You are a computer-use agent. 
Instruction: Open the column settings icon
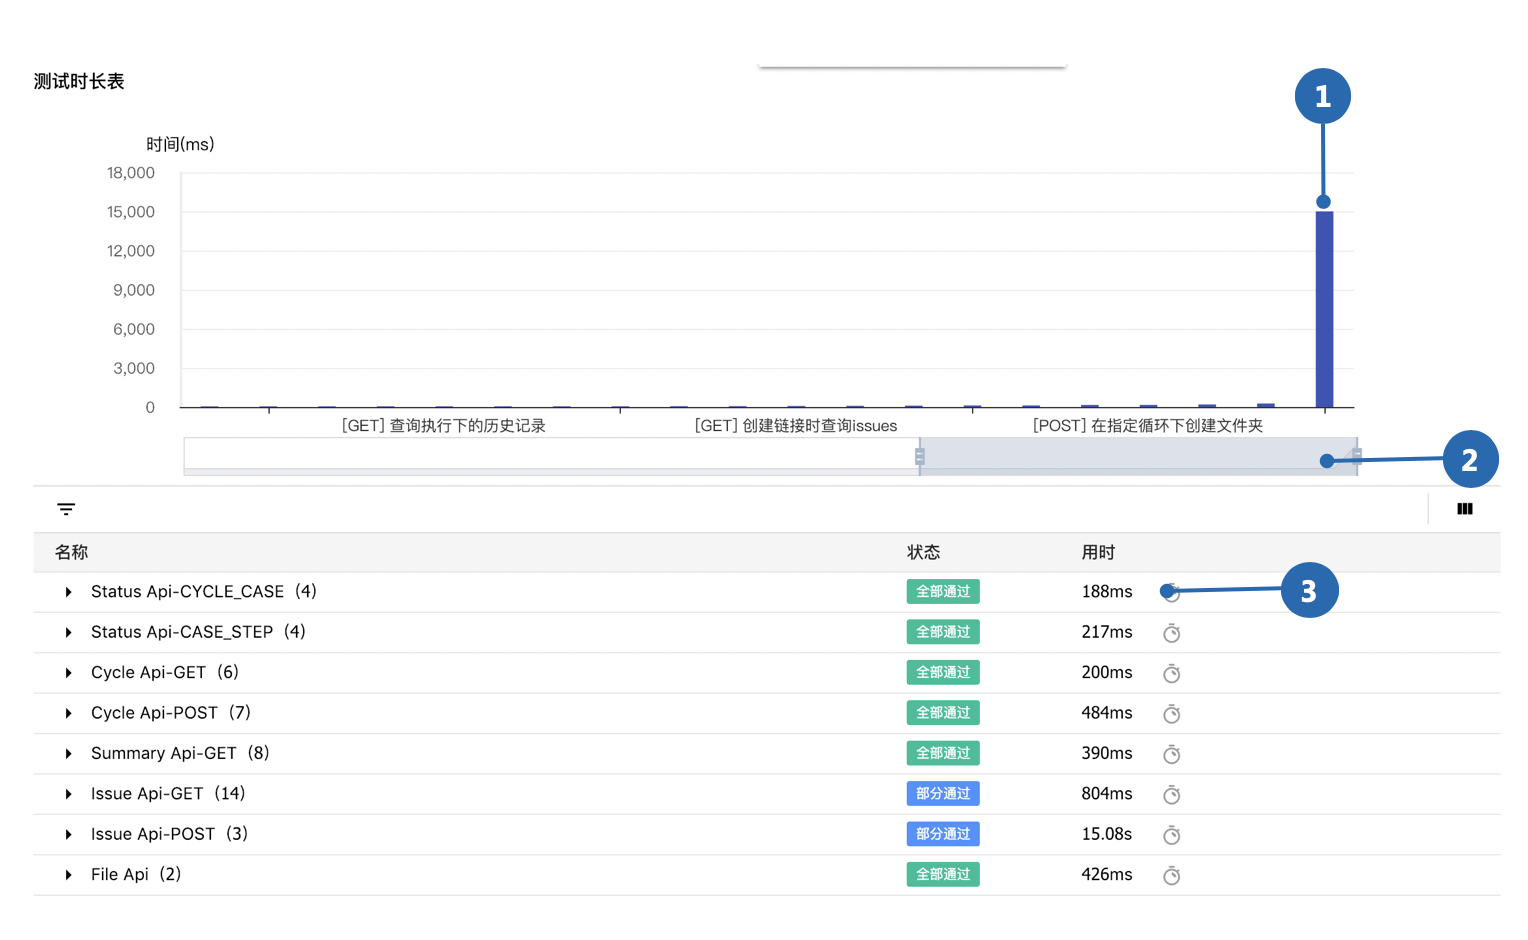[x=1465, y=509]
